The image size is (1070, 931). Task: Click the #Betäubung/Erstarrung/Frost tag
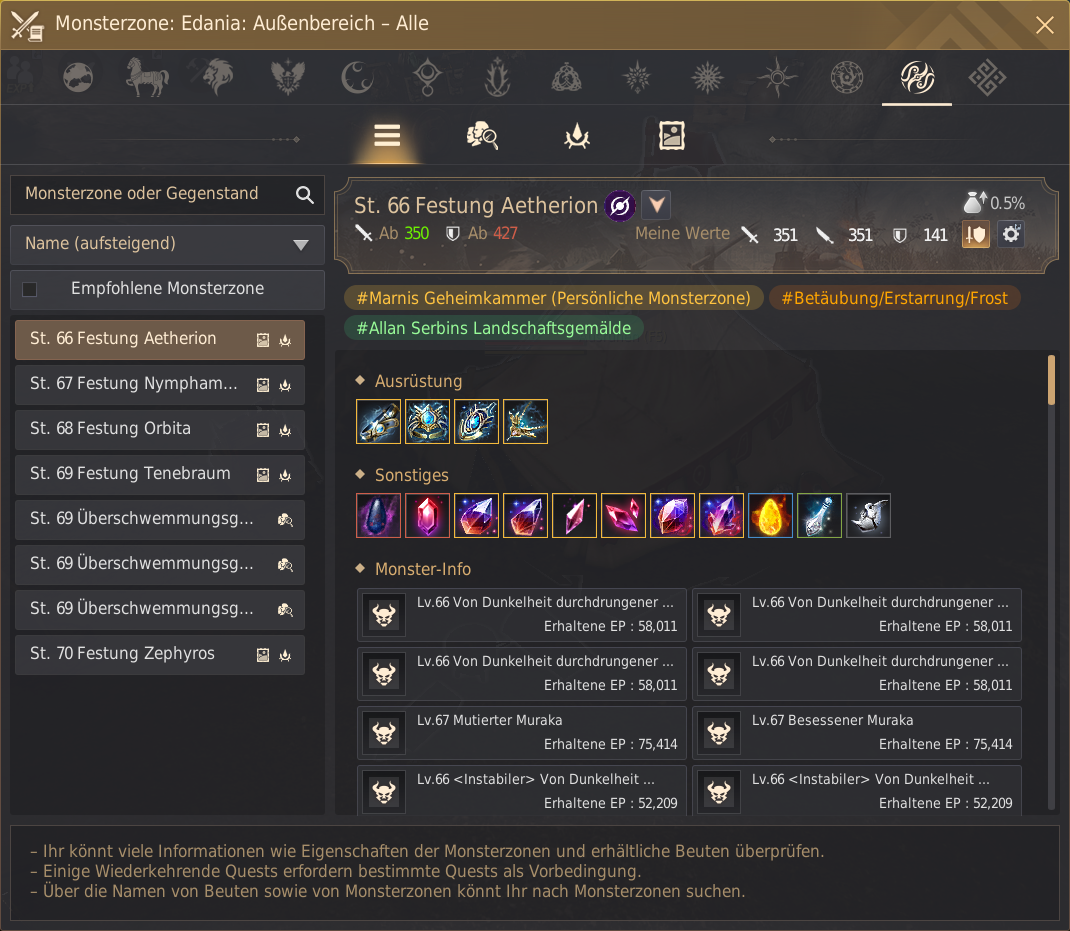[894, 298]
